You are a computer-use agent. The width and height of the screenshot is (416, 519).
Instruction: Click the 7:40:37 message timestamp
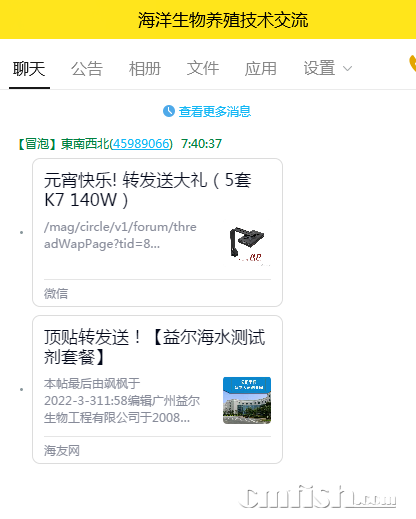point(201,144)
